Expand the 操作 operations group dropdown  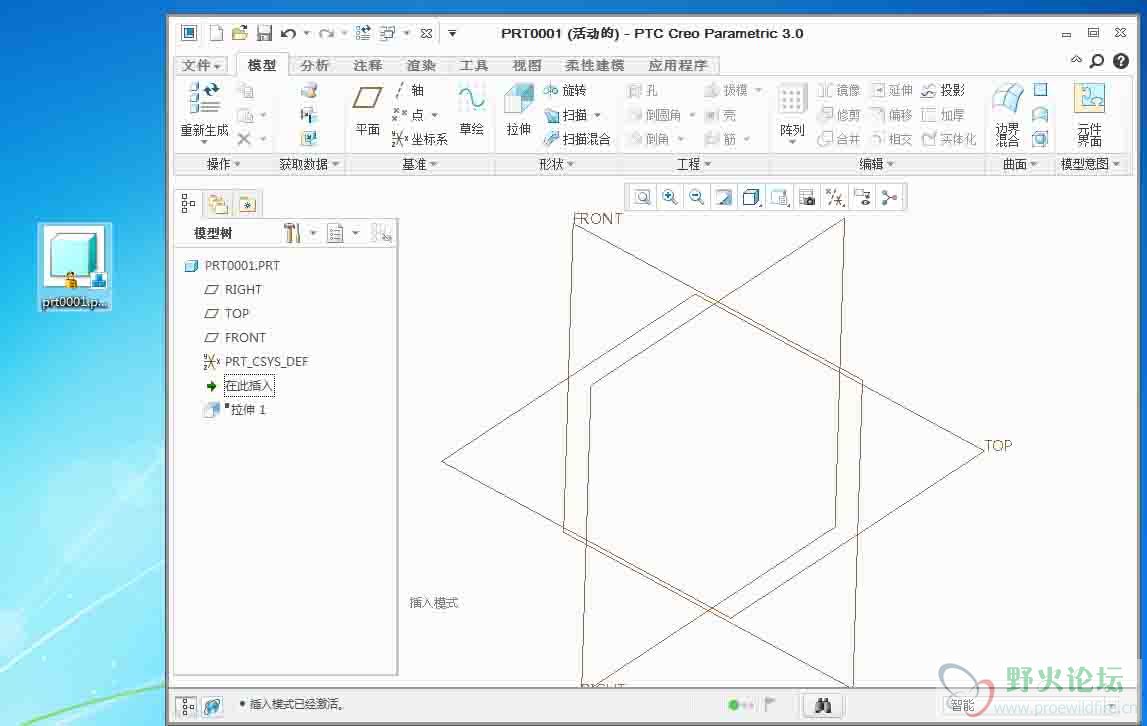pyautogui.click(x=223, y=164)
